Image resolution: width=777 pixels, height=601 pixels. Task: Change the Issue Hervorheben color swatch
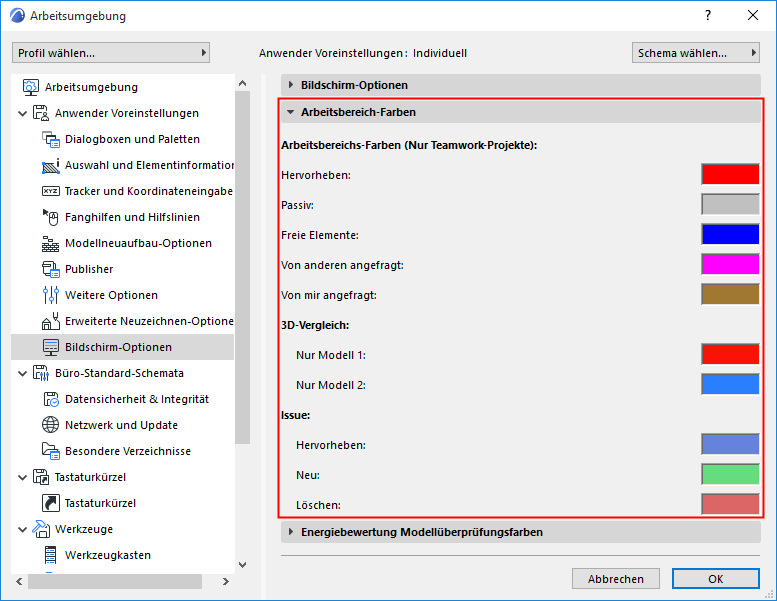pyautogui.click(x=730, y=444)
